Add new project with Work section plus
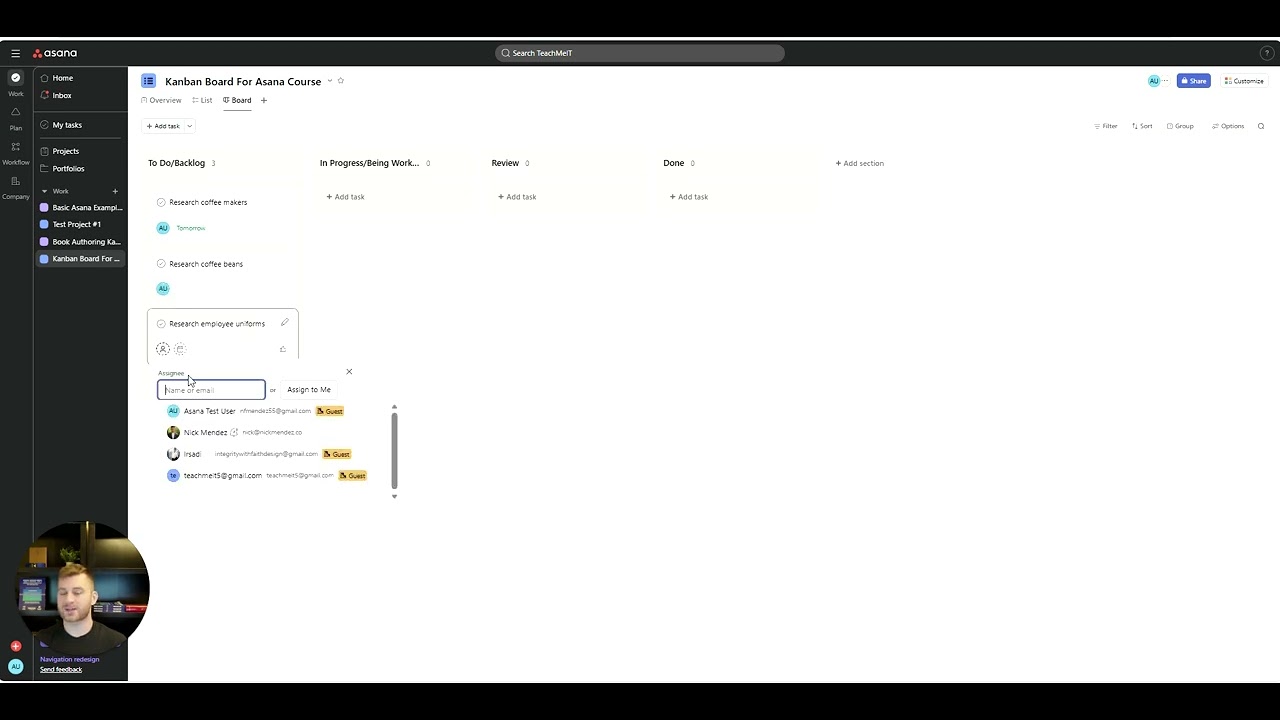 click(115, 191)
